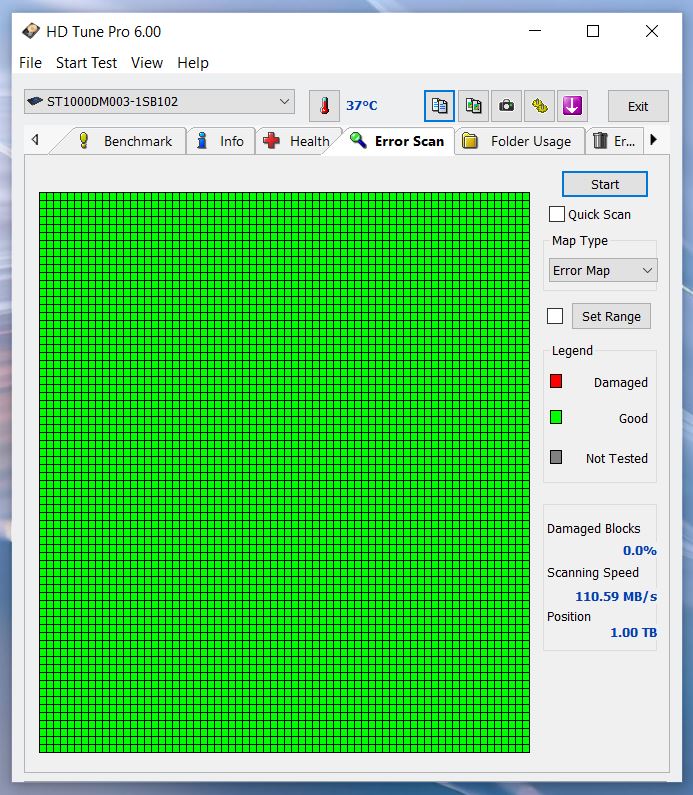Click the Exit button
693x795 pixels.
click(x=637, y=106)
